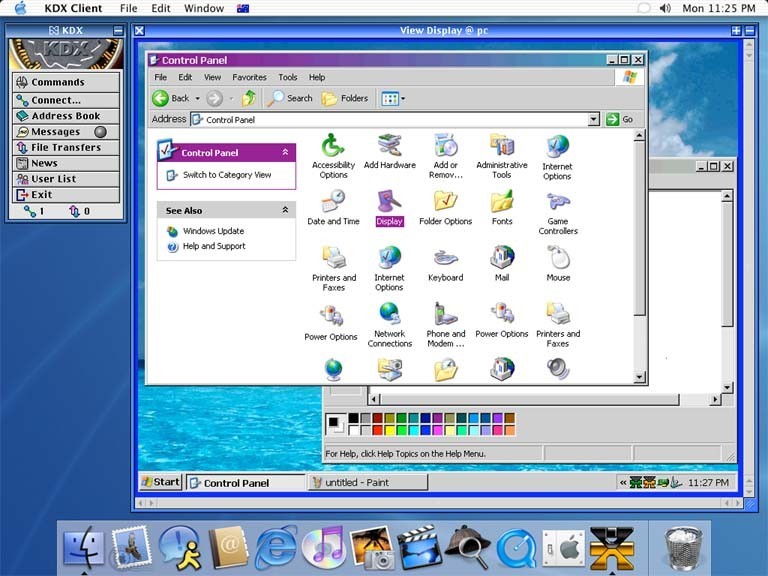Click the Windows Start button
This screenshot has width=768, height=576.
[x=161, y=482]
